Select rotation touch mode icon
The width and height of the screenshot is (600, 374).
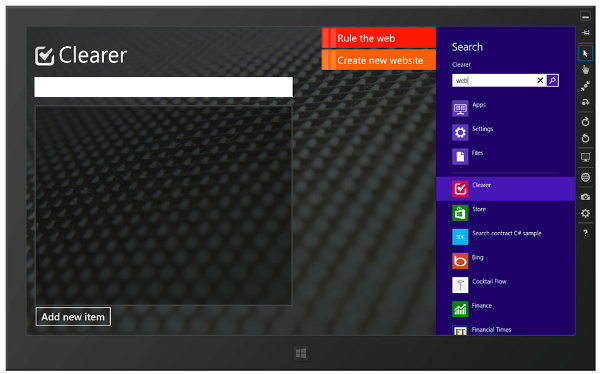pyautogui.click(x=585, y=102)
